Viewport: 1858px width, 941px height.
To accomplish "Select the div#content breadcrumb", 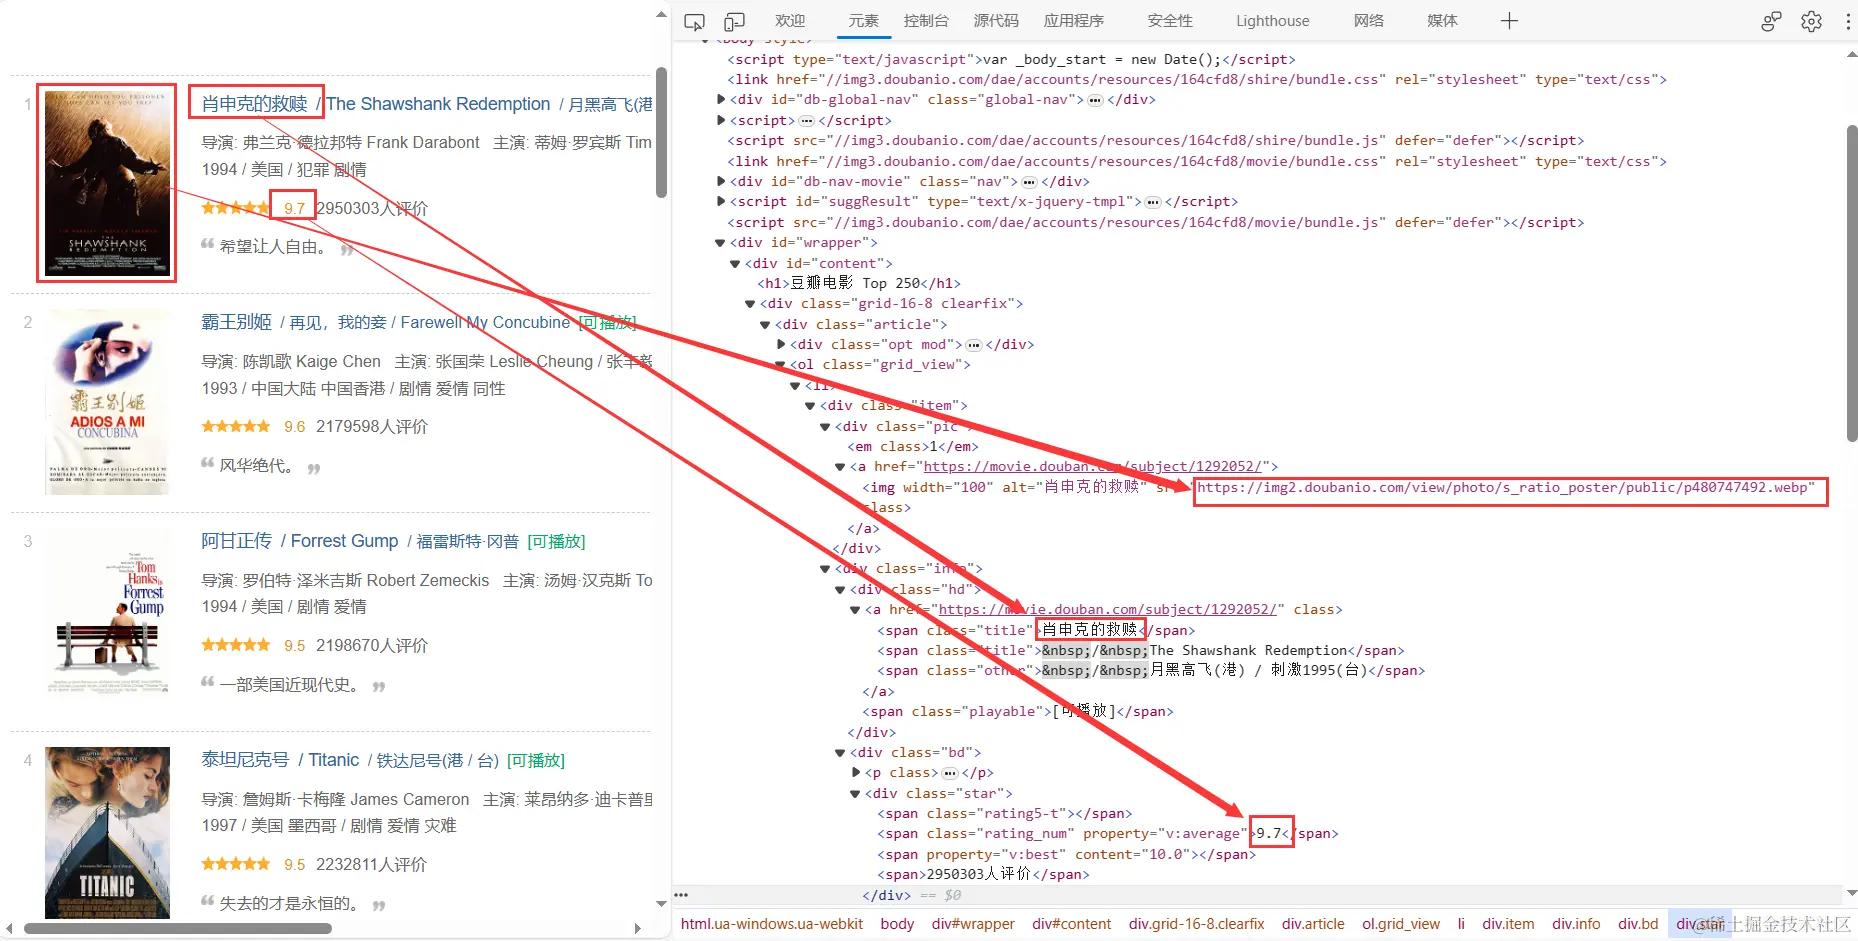I will [1071, 924].
